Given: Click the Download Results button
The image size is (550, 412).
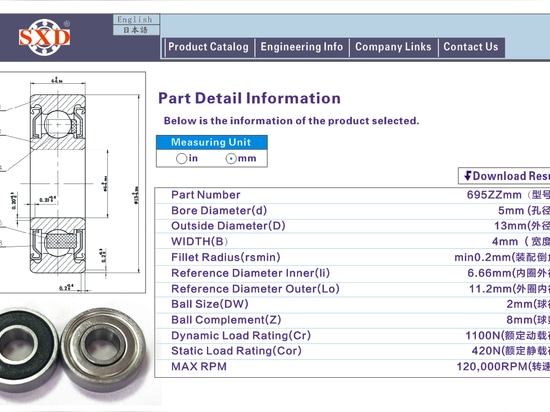Looking at the screenshot, I should [504, 176].
